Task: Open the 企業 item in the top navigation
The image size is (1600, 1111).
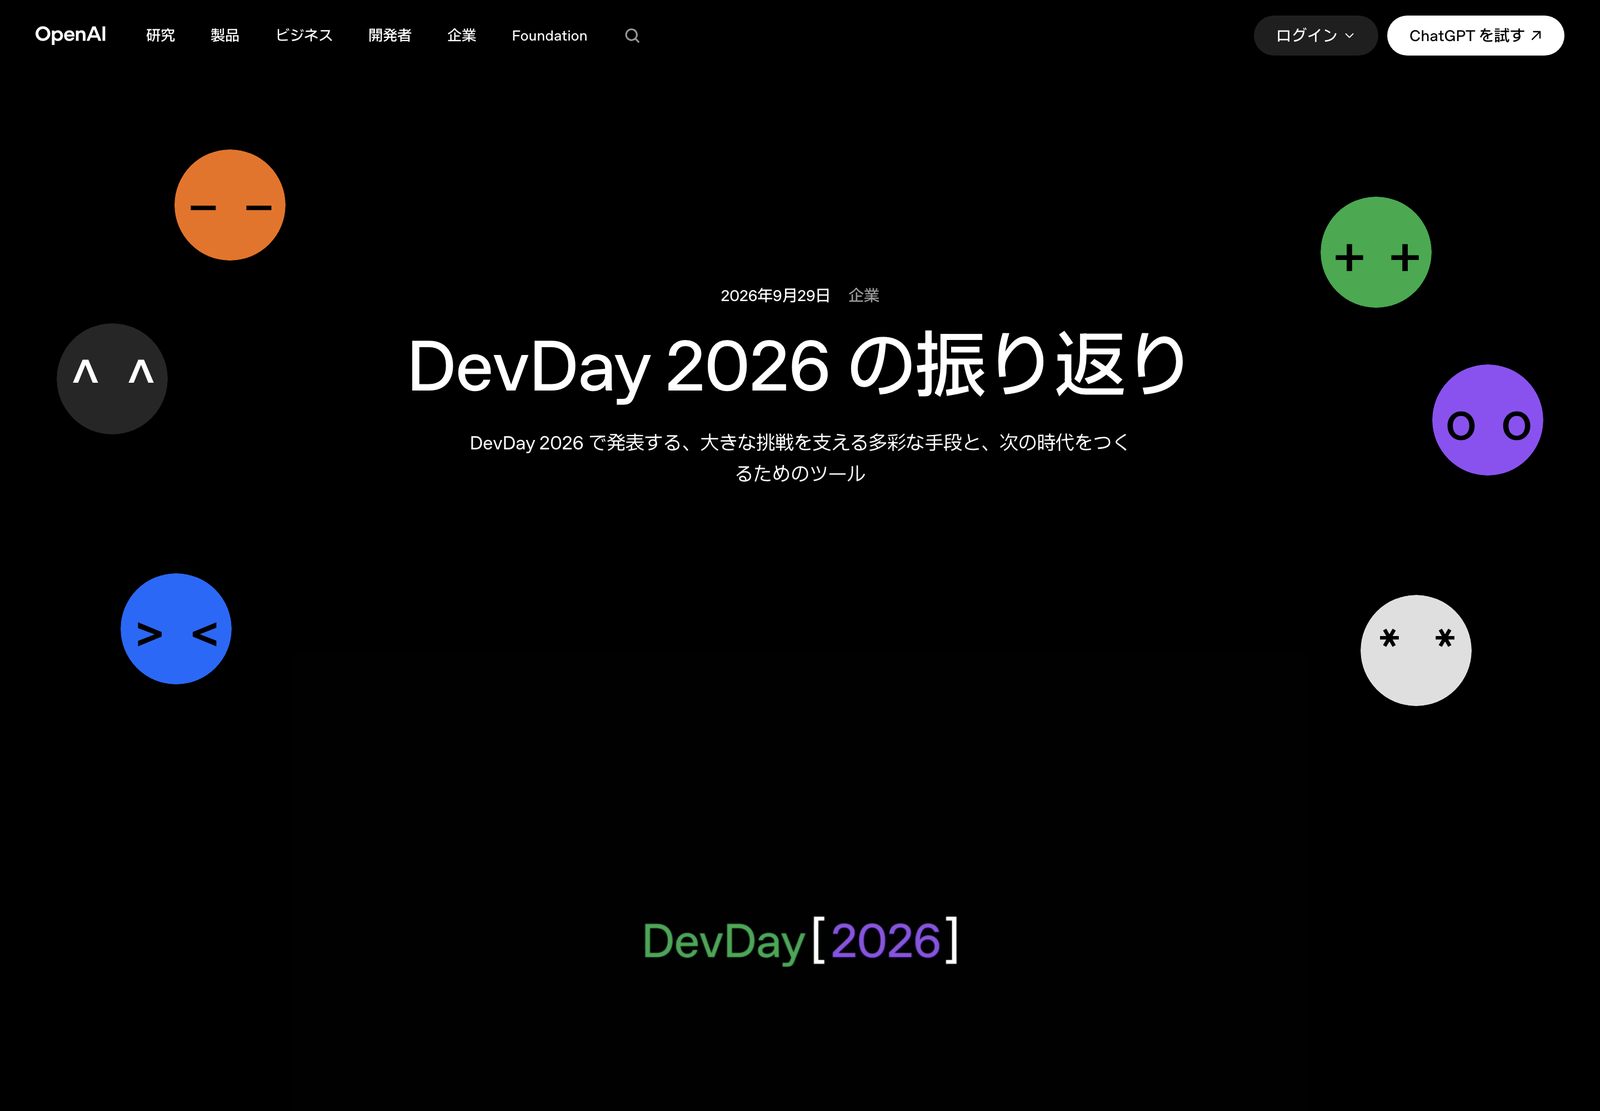Action: (462, 36)
